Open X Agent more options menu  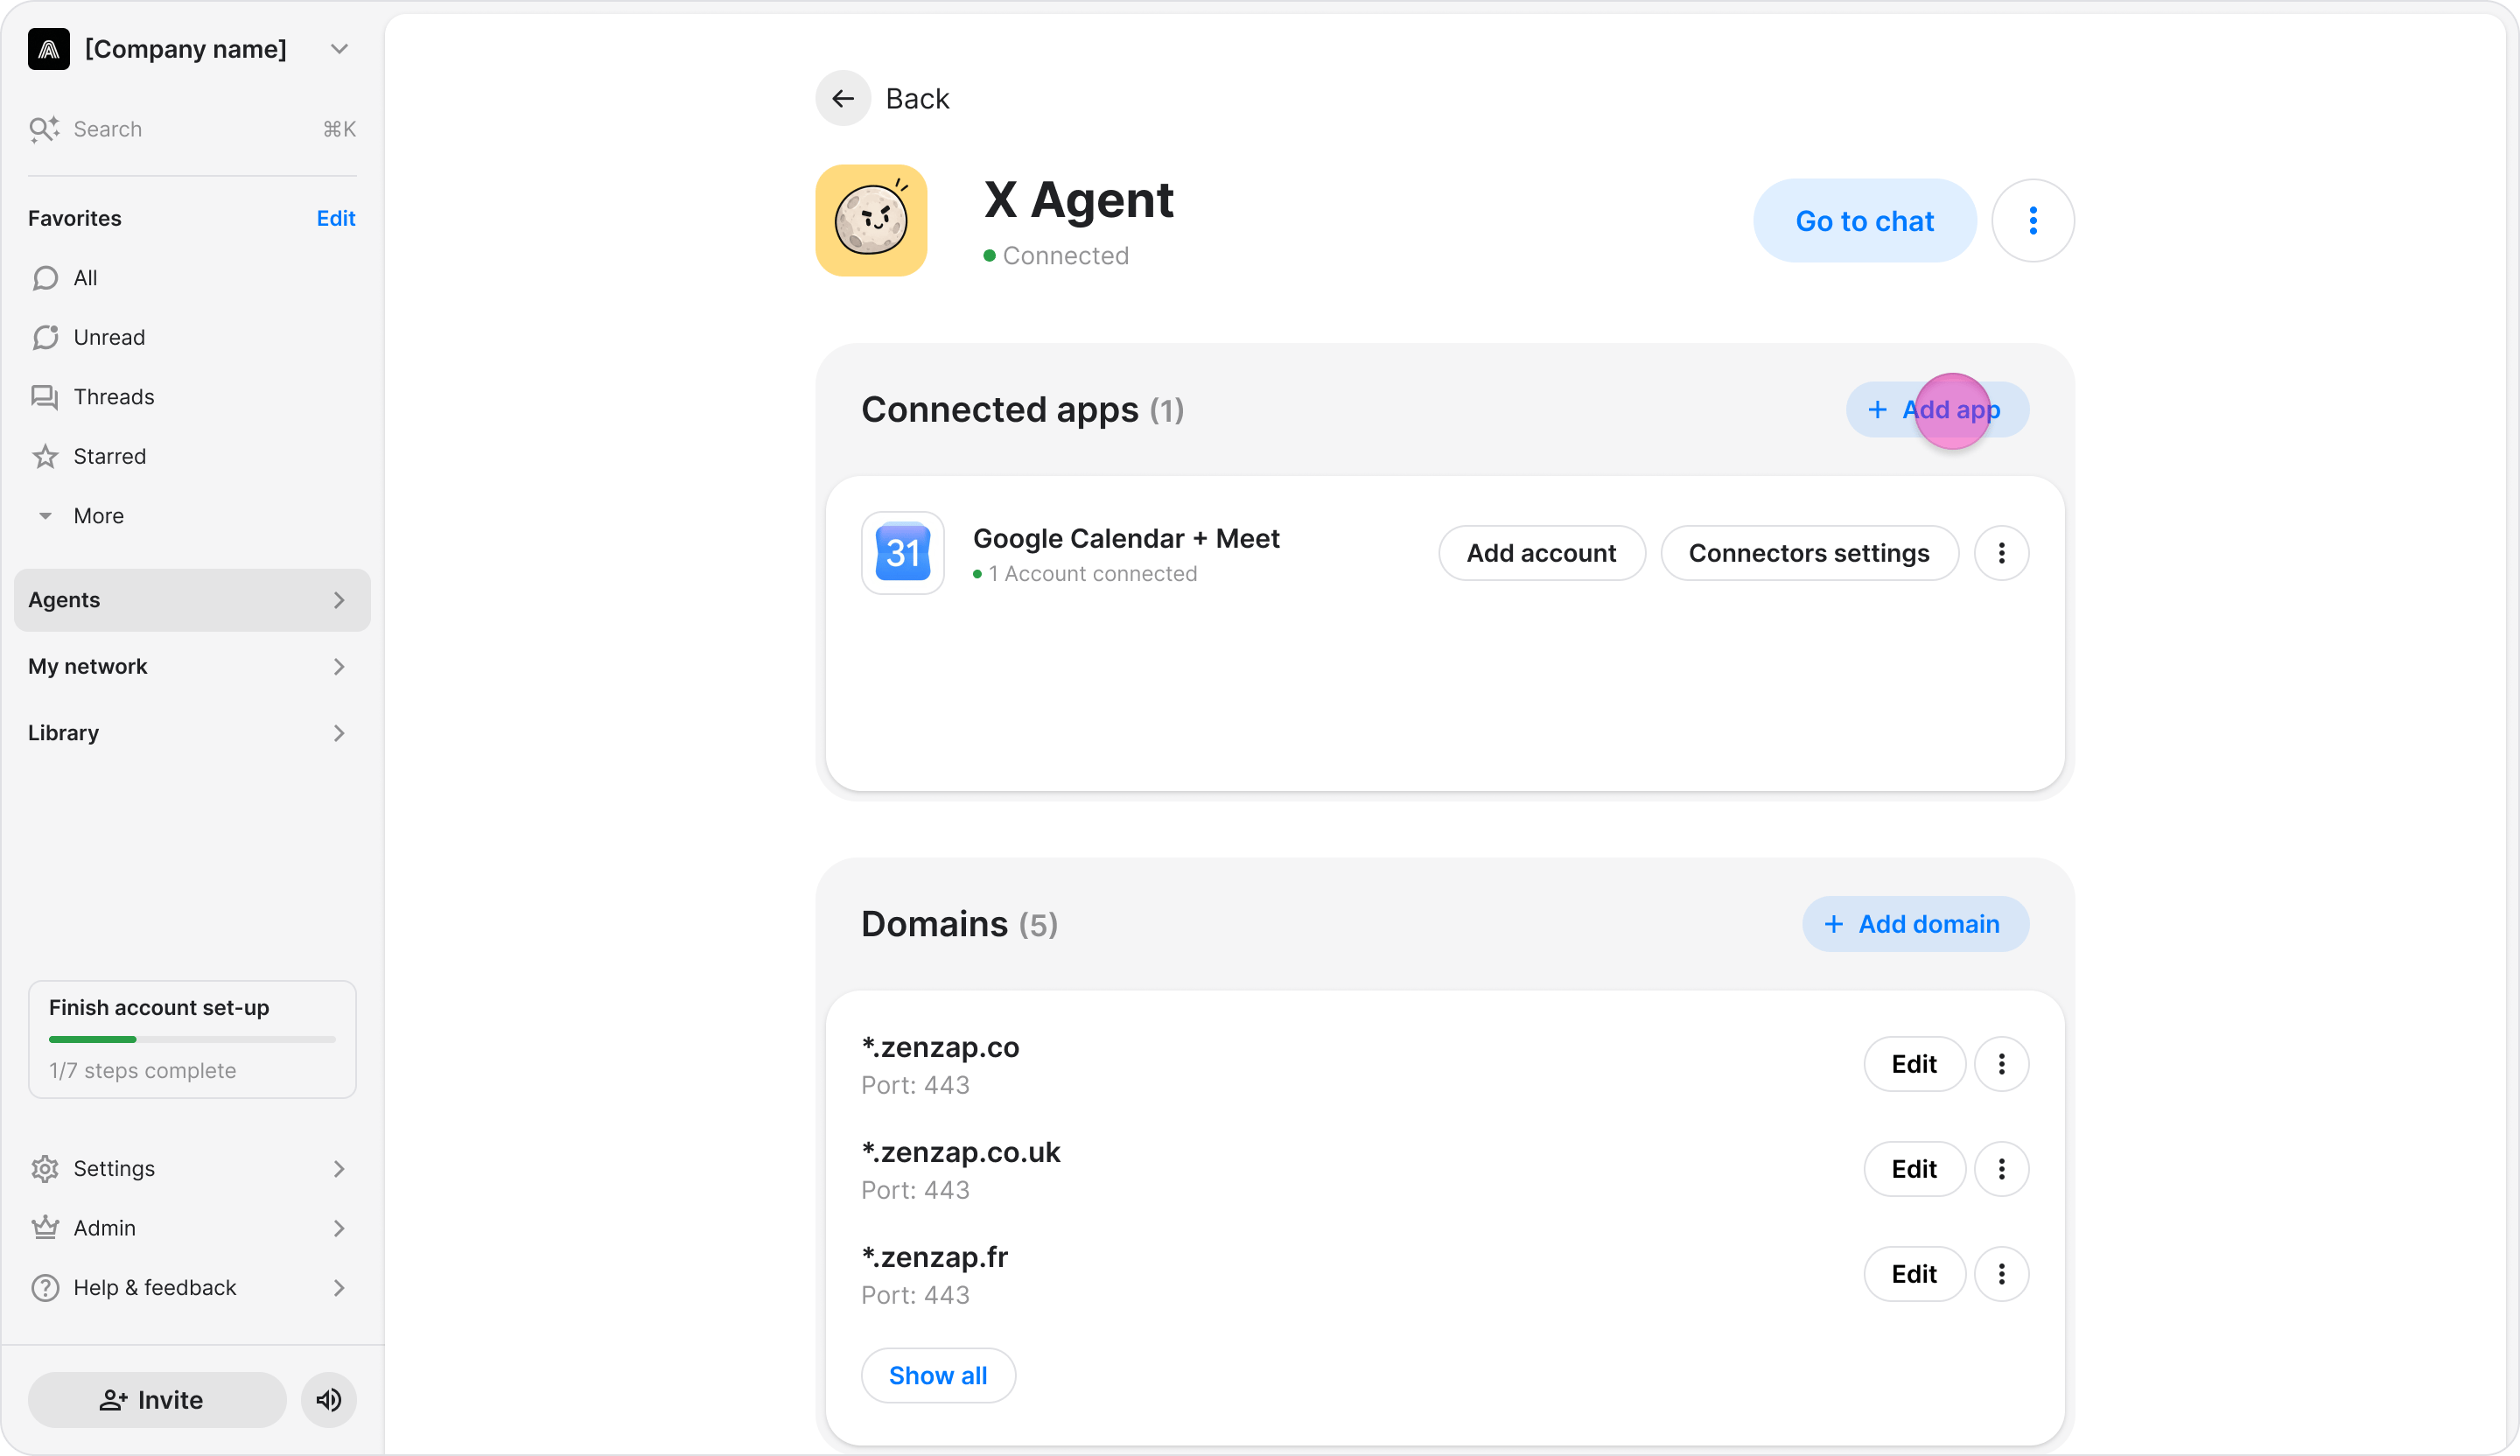[2032, 221]
